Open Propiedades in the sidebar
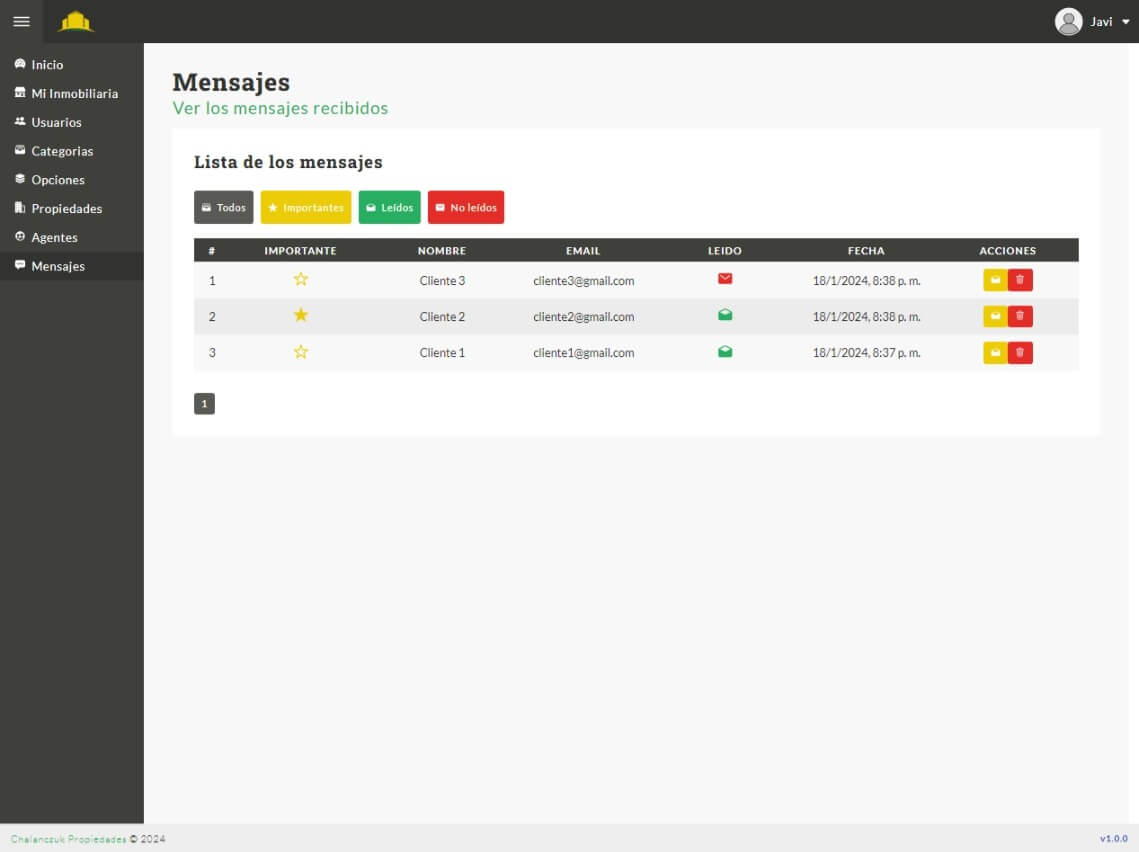Viewport: 1139px width, 852px height. pyautogui.click(x=66, y=209)
